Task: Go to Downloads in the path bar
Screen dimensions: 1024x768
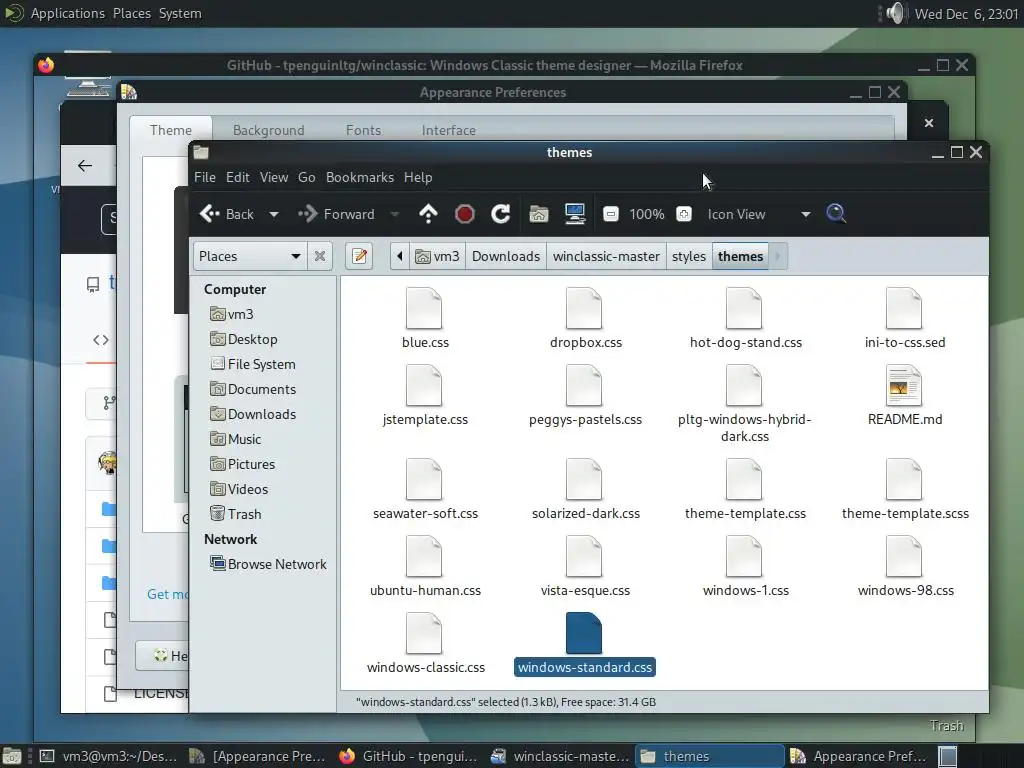Action: (x=505, y=256)
